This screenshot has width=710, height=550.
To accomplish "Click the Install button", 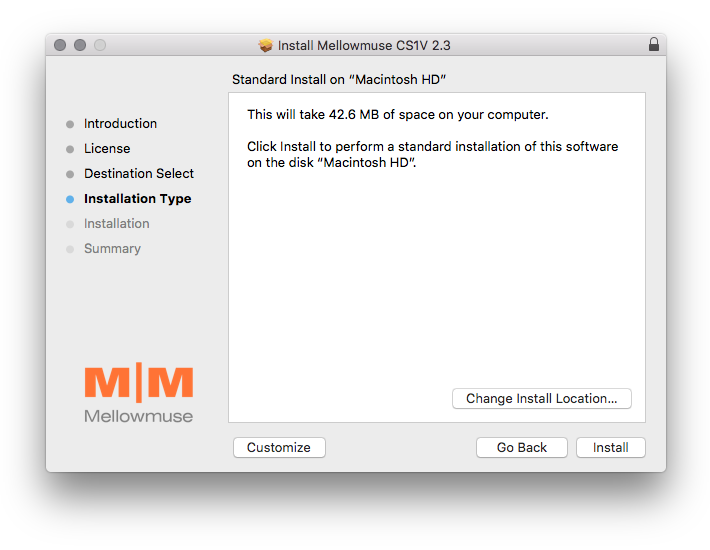I will click(610, 447).
